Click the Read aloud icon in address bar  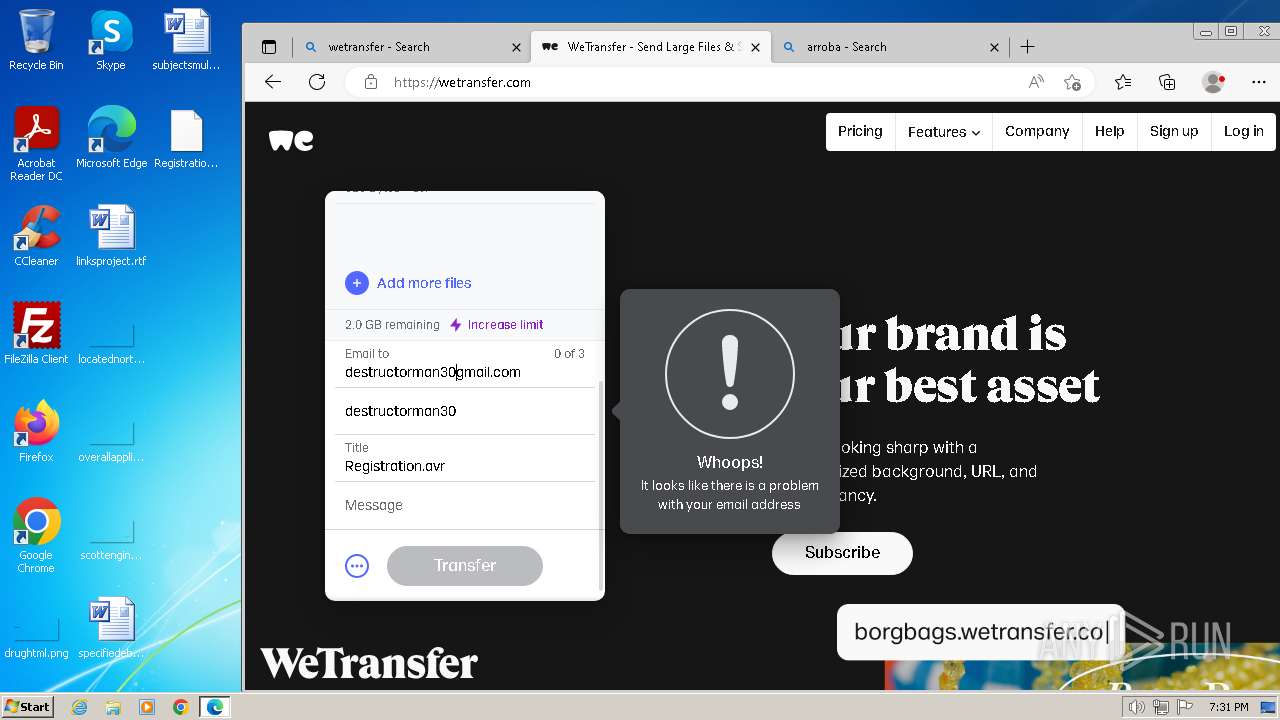(x=1036, y=82)
